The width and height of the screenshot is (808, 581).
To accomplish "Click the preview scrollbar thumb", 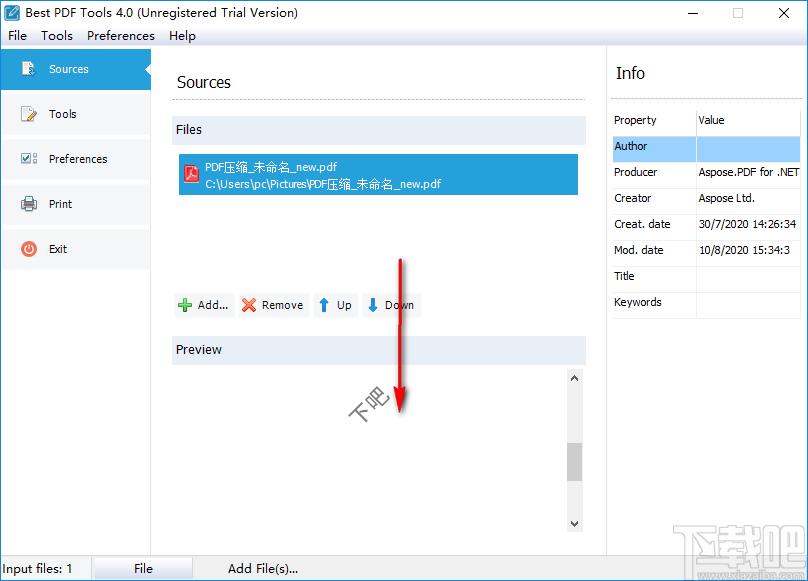I will (x=575, y=462).
